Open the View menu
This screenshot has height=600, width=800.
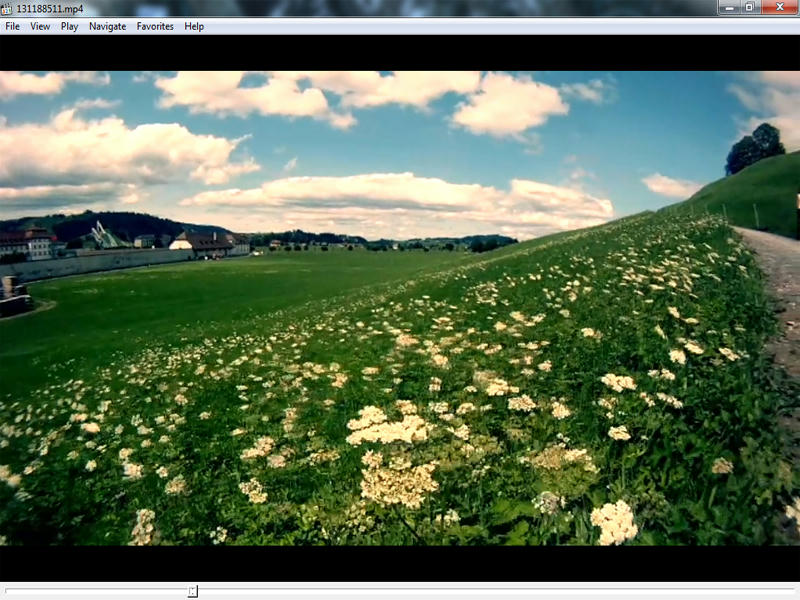[40, 26]
